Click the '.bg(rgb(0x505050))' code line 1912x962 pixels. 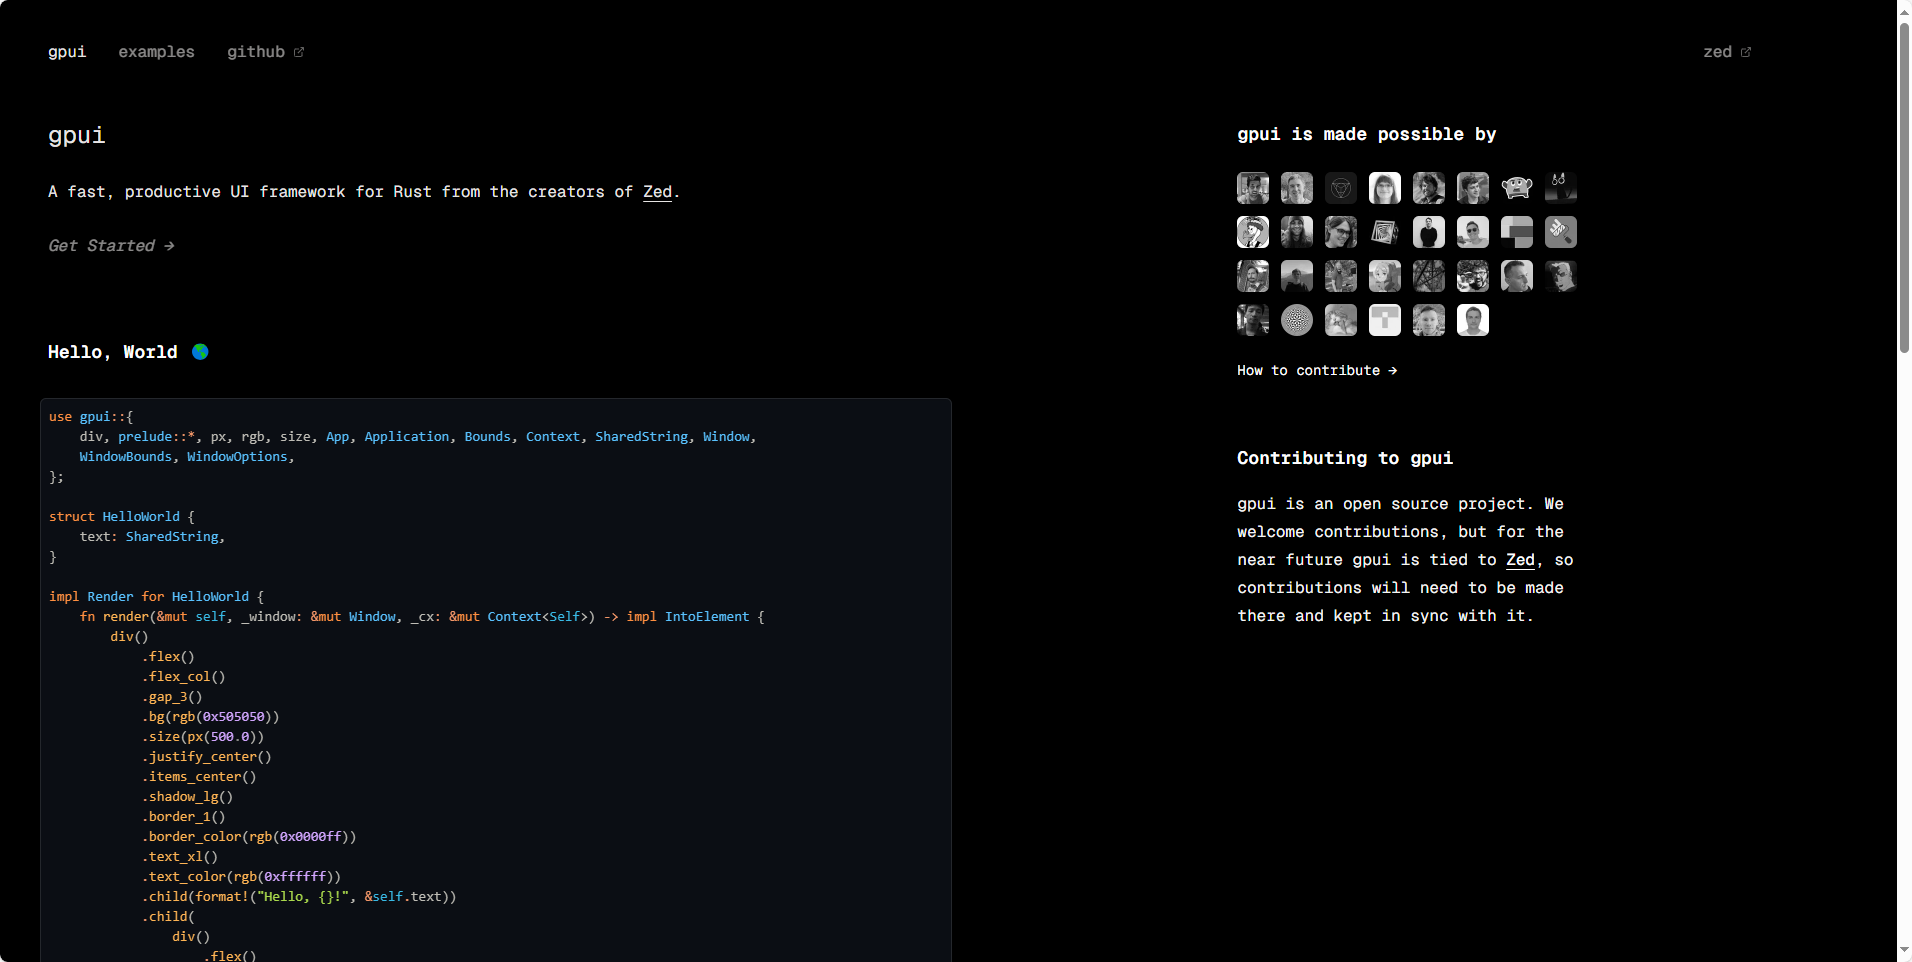211,717
